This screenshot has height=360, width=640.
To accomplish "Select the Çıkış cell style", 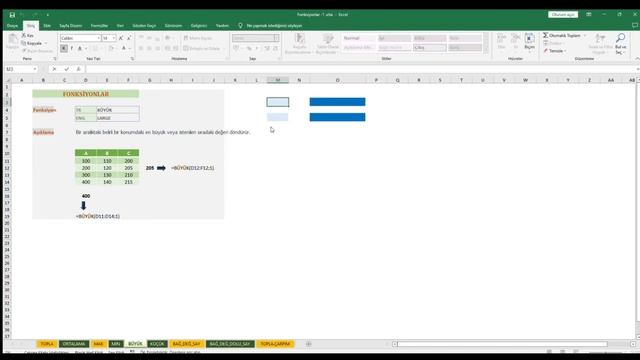I will coord(429,48).
